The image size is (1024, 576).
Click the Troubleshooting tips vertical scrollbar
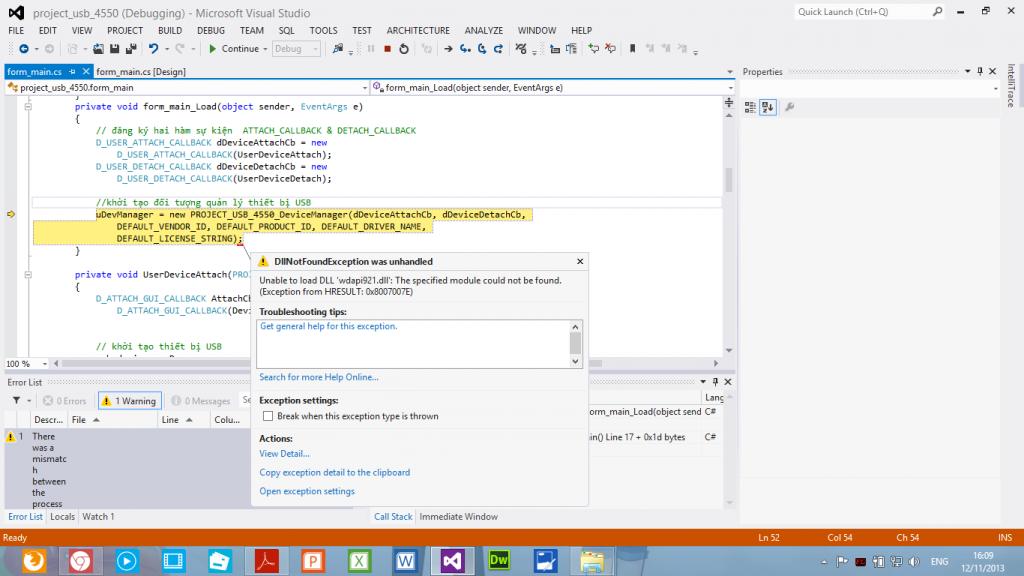pyautogui.click(x=576, y=343)
